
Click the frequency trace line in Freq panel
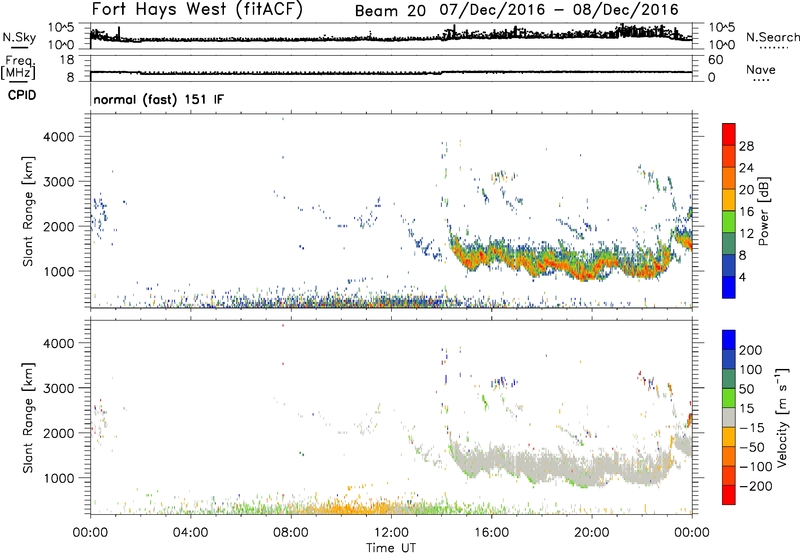pyautogui.click(x=391, y=73)
